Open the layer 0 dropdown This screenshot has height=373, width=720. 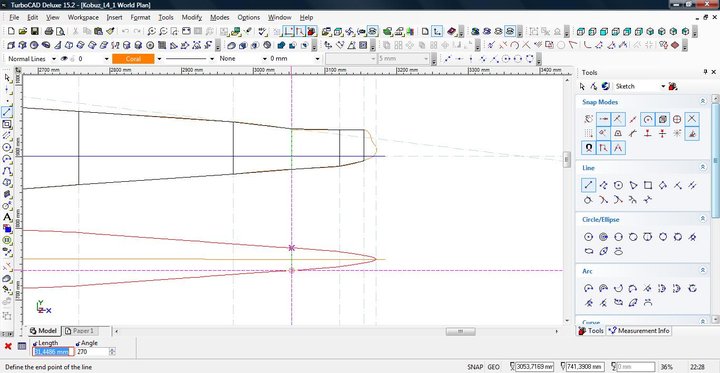tap(107, 59)
